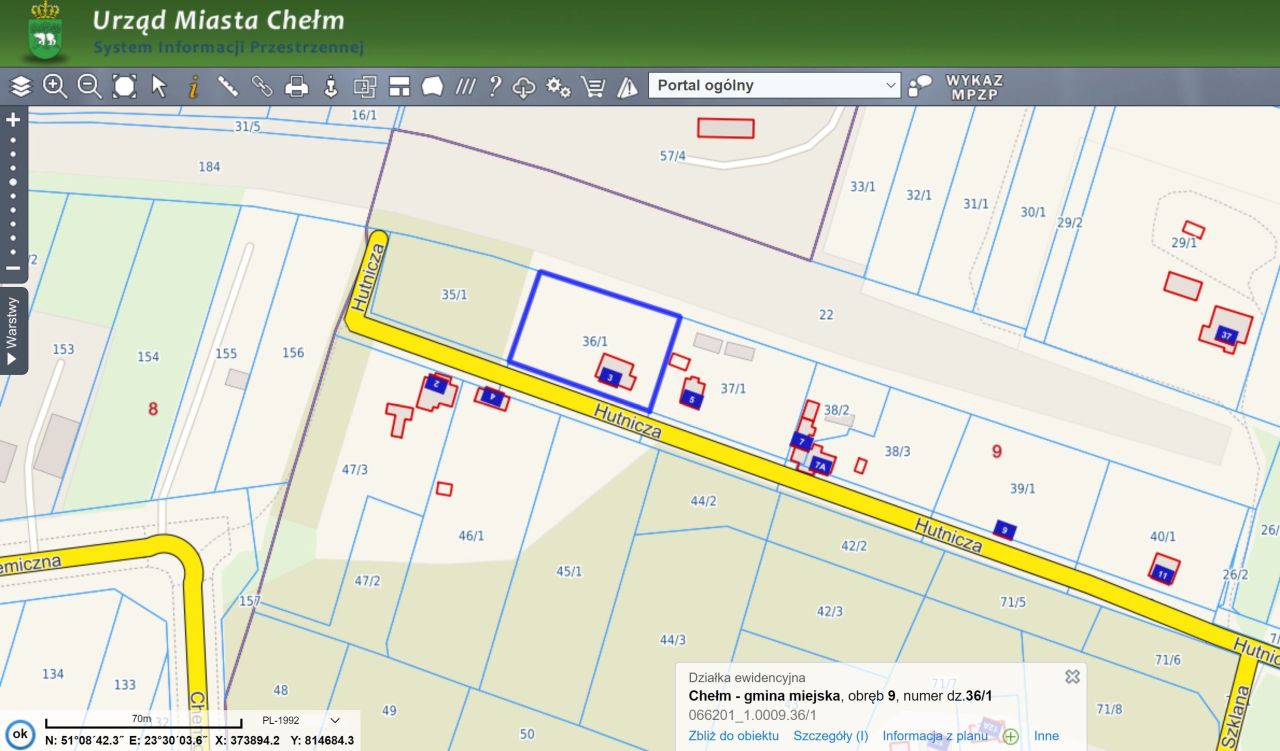Close the Działka ewidencyjna info popup
Image resolution: width=1280 pixels, height=751 pixels.
(1072, 677)
